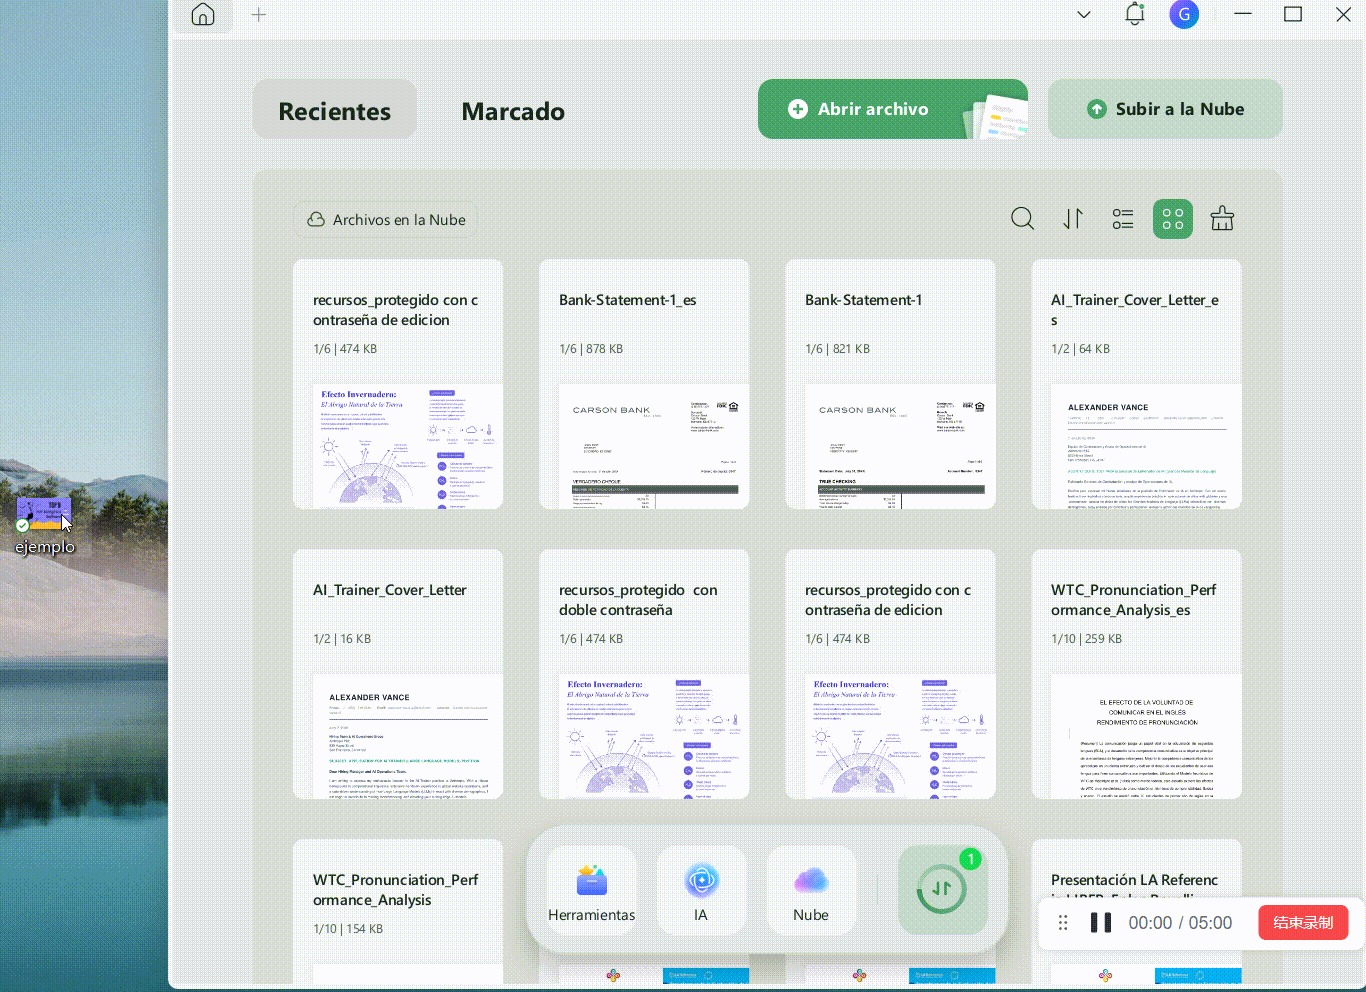Open the sort order icon

point(1073,218)
